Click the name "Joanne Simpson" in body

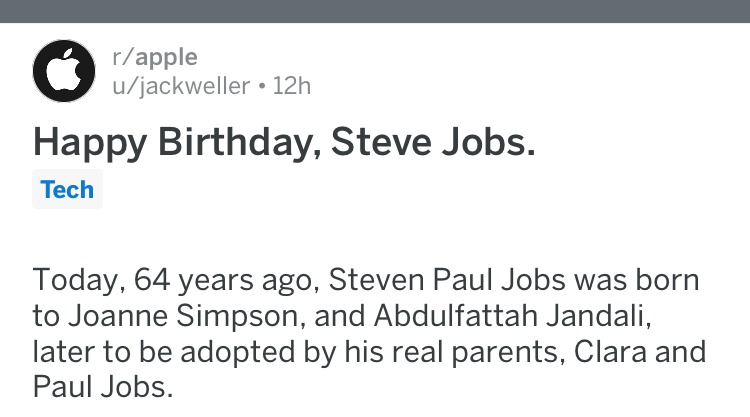tap(184, 316)
